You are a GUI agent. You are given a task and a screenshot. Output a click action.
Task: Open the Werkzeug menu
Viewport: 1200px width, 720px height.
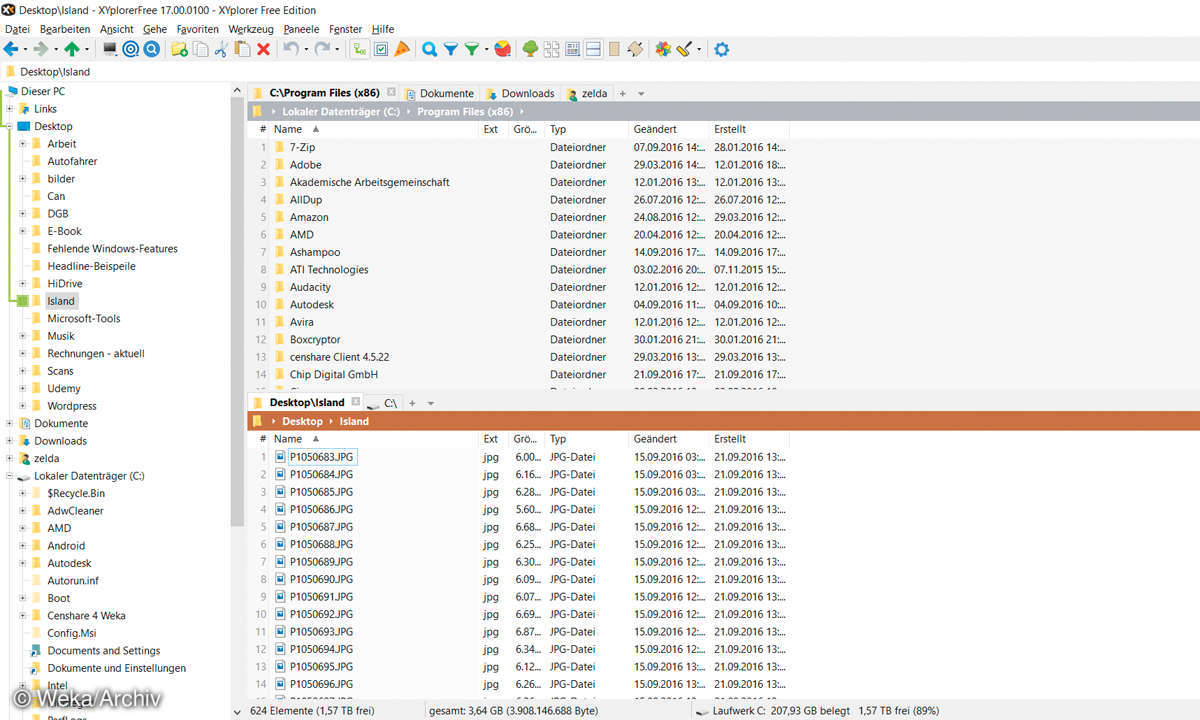click(250, 30)
